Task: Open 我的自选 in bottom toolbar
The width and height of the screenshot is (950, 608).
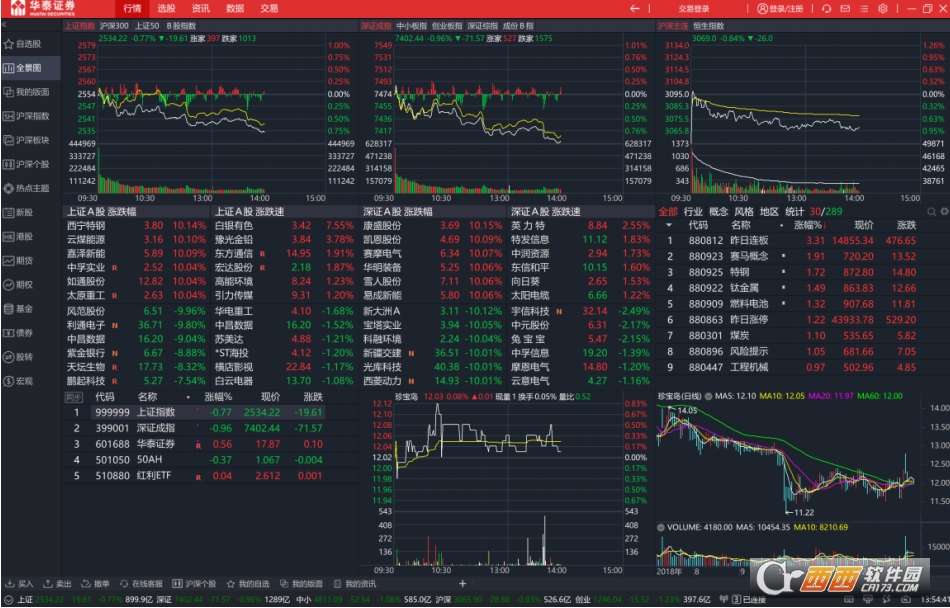Action: tap(248, 584)
